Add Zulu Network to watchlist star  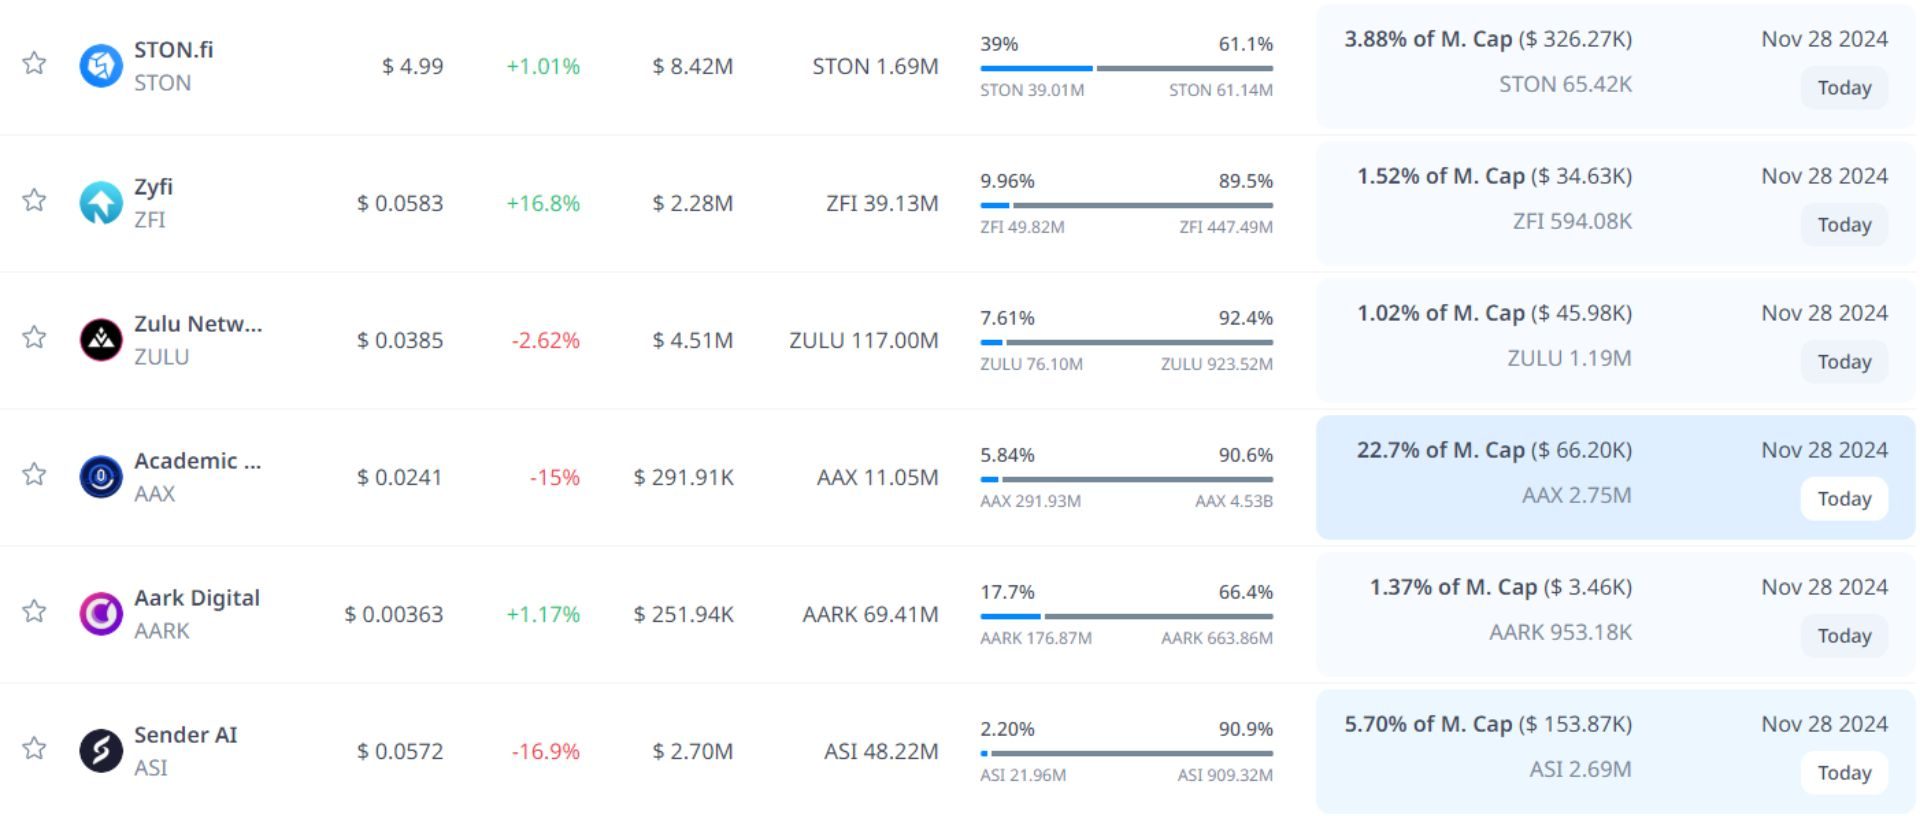[x=34, y=338]
